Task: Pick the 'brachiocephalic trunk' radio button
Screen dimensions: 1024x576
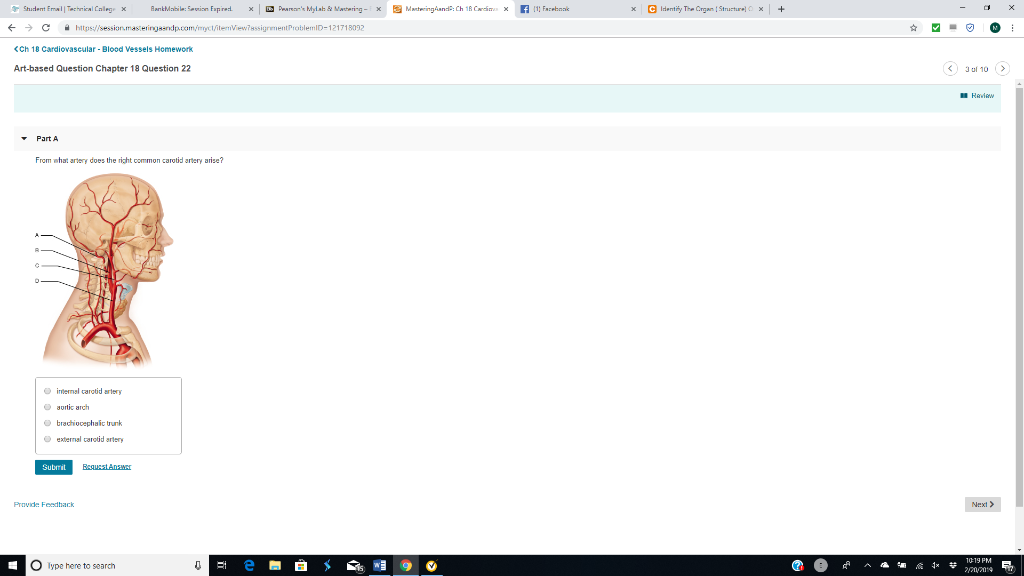Action: [48, 423]
